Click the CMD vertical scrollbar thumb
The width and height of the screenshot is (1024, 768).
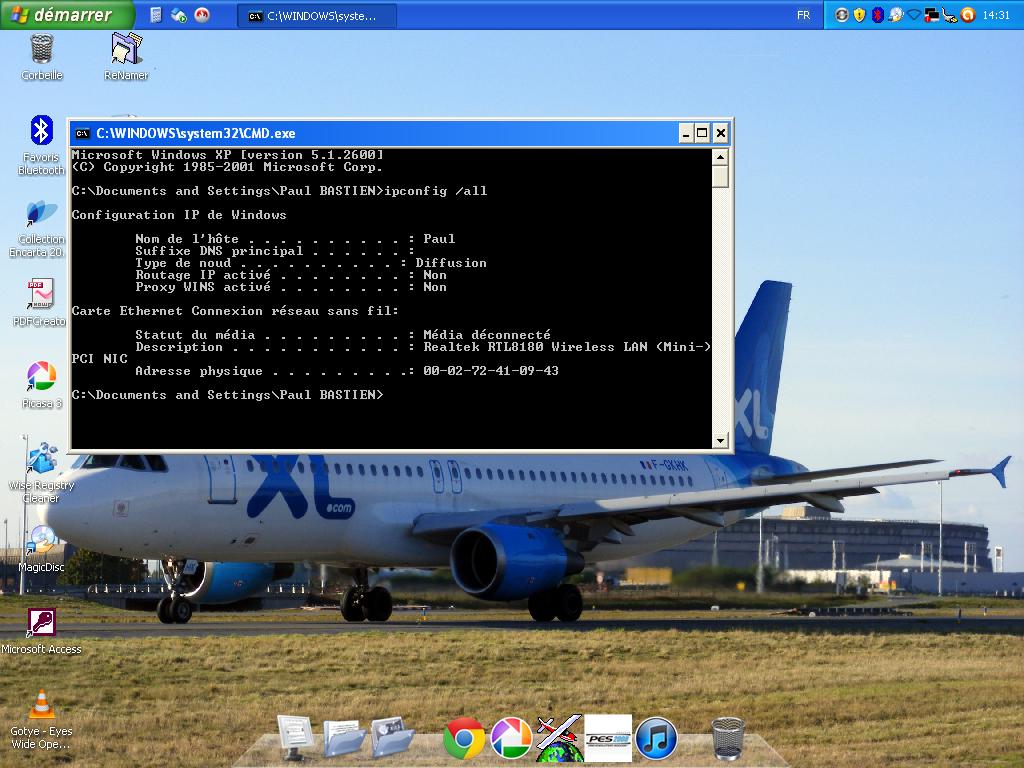click(720, 176)
